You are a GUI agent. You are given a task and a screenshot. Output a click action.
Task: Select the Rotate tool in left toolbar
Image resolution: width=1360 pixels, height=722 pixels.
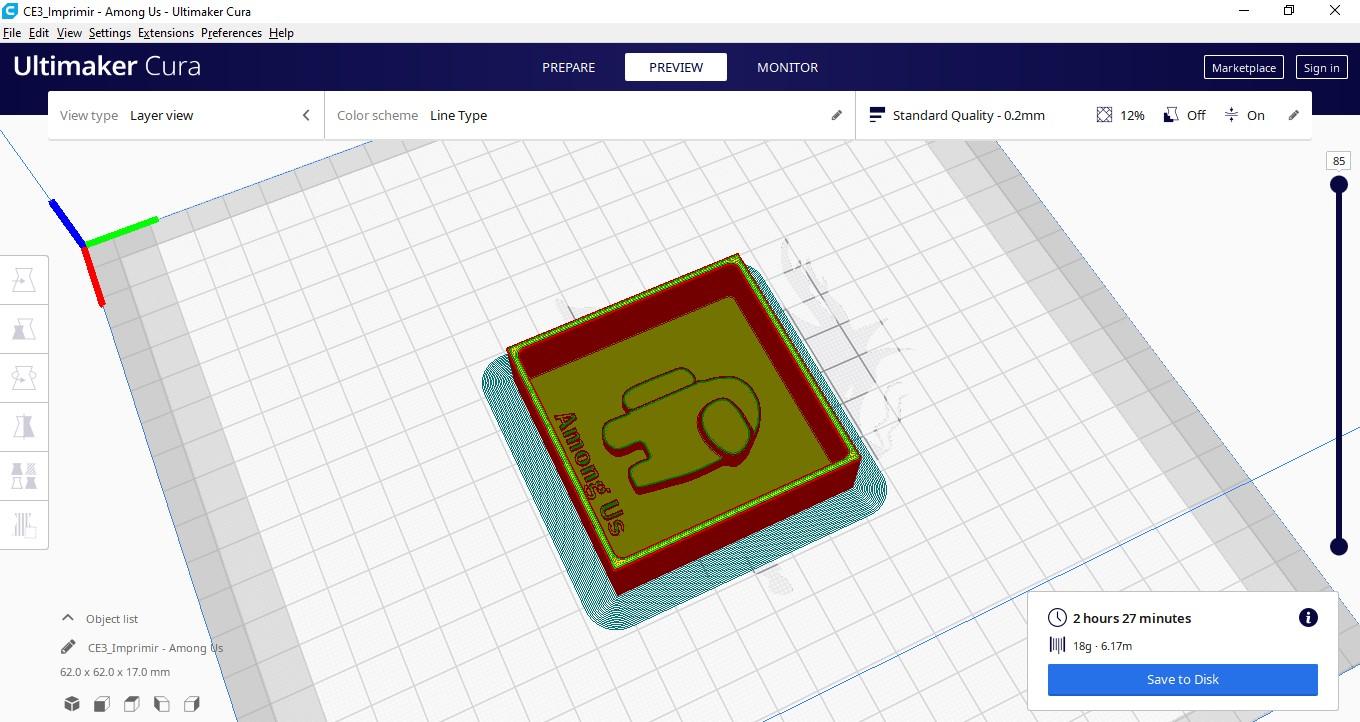click(23, 378)
